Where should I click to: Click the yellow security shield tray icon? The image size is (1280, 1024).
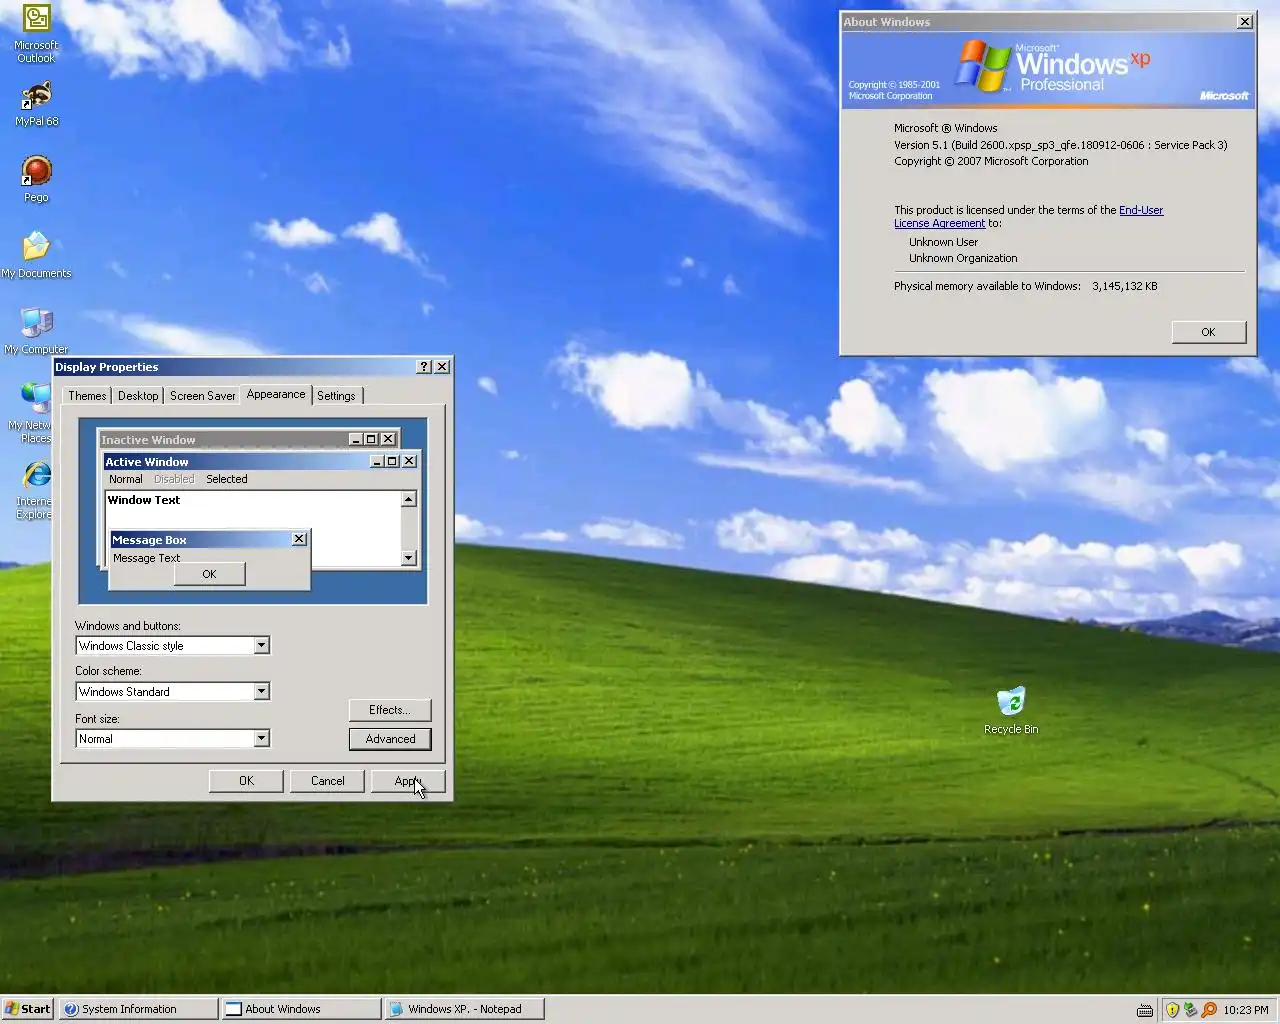1172,1009
